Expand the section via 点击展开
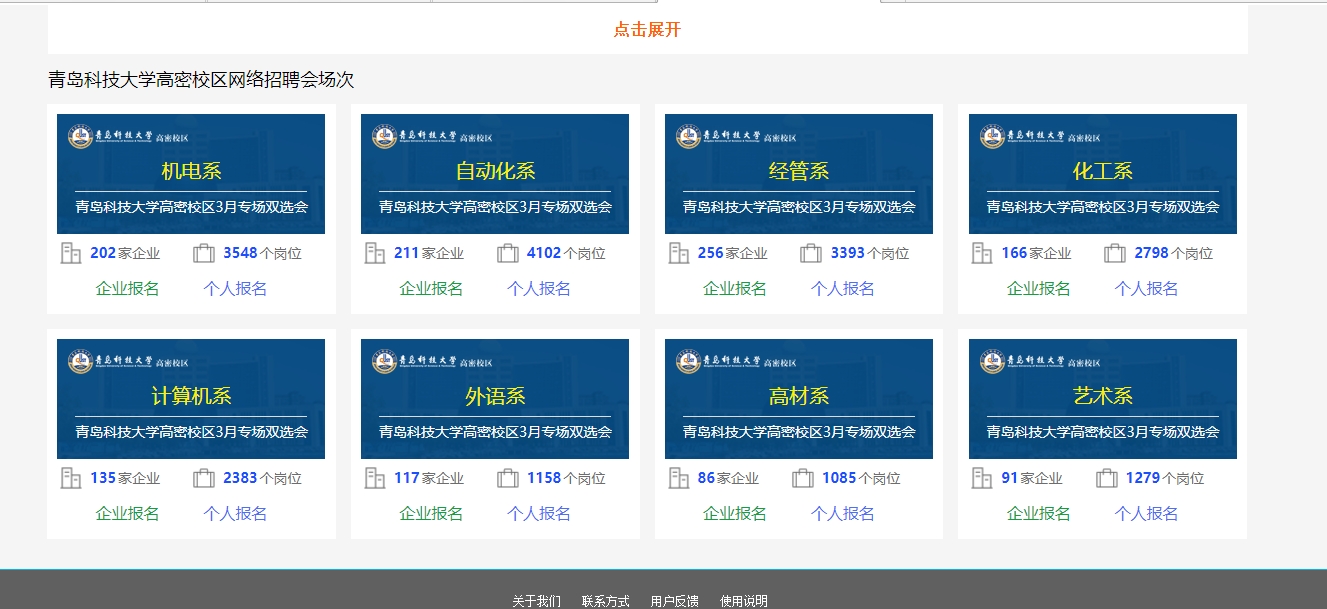The height and width of the screenshot is (609, 1327). point(647,30)
